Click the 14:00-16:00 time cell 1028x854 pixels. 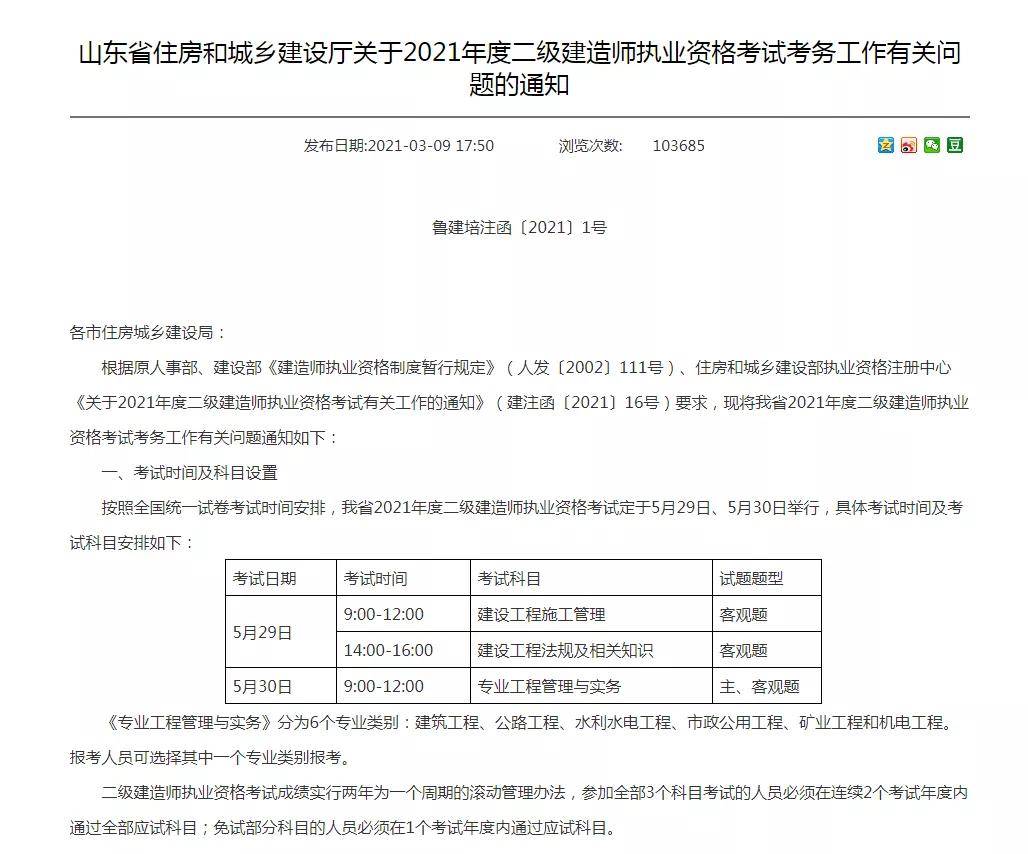403,650
